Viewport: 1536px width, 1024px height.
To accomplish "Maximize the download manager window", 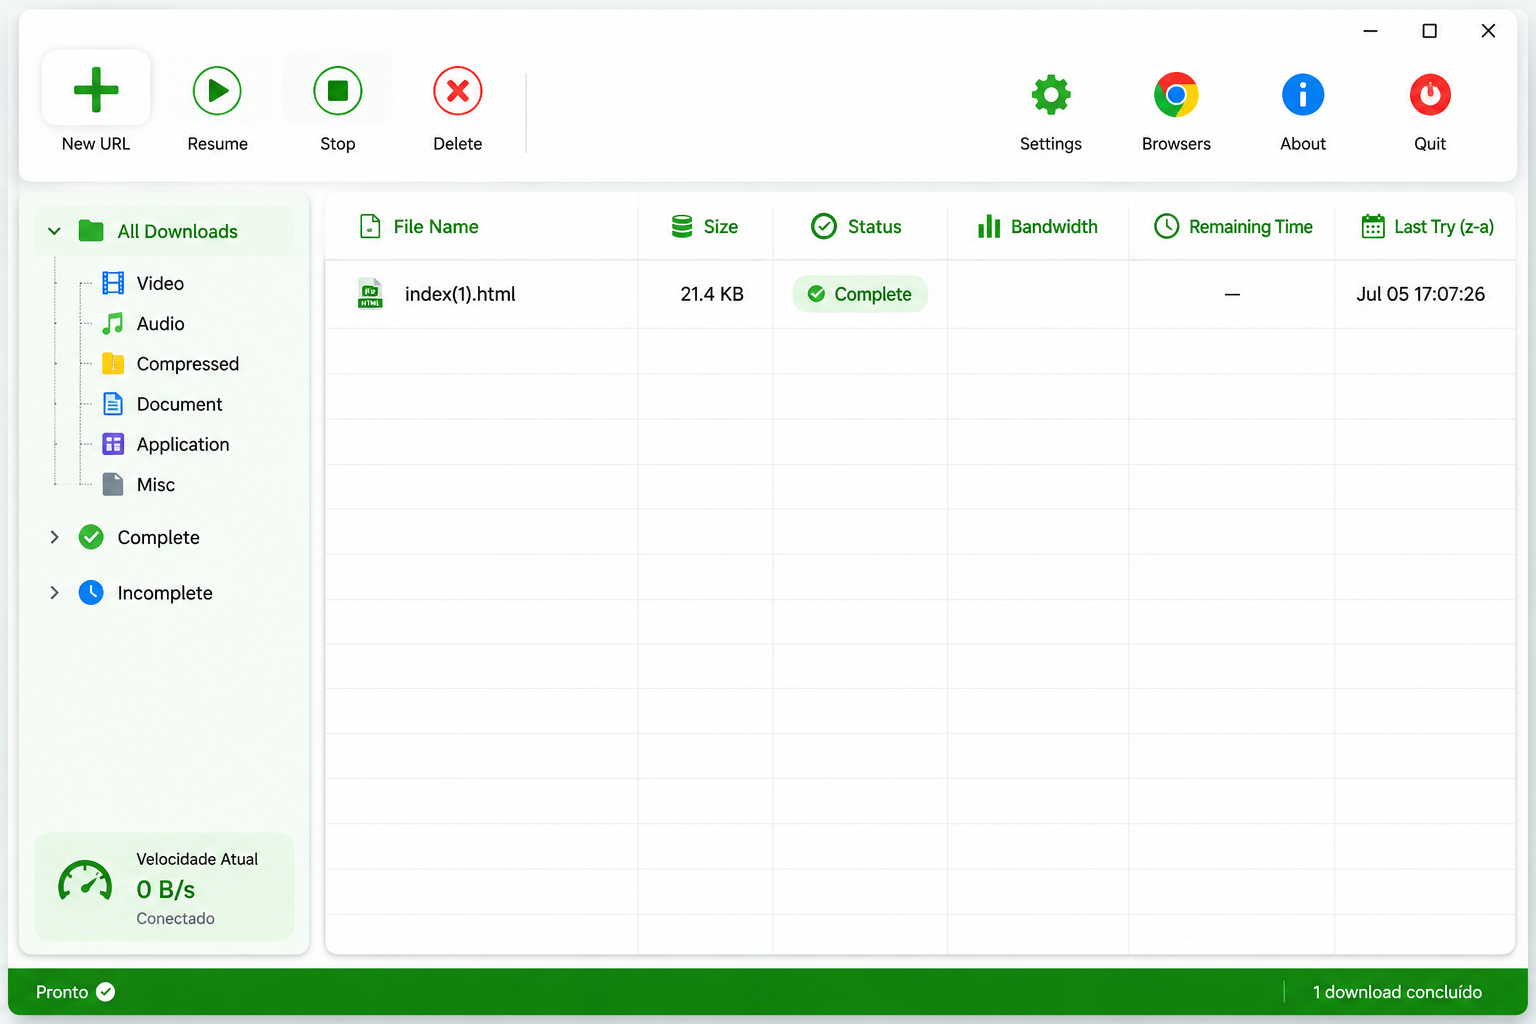I will point(1430,31).
